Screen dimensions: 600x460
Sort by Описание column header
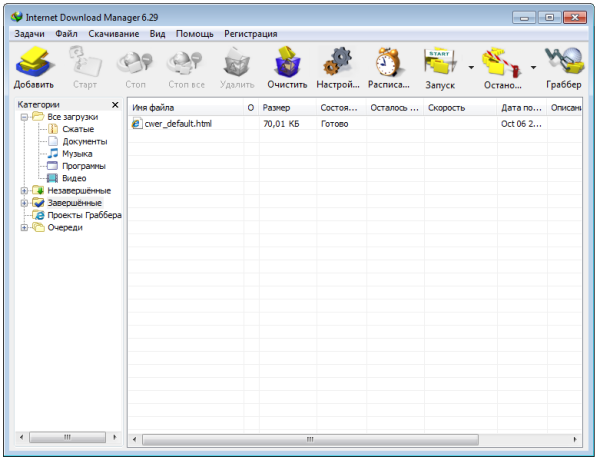[x=564, y=108]
